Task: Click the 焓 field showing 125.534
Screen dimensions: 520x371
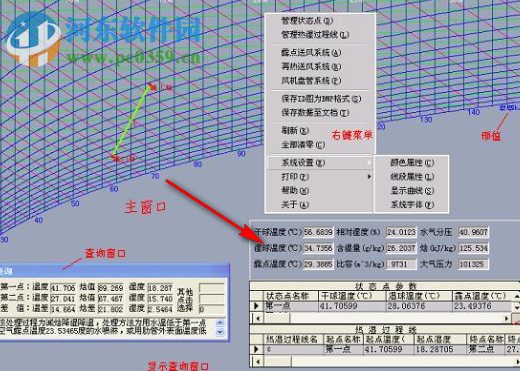Action: point(473,248)
